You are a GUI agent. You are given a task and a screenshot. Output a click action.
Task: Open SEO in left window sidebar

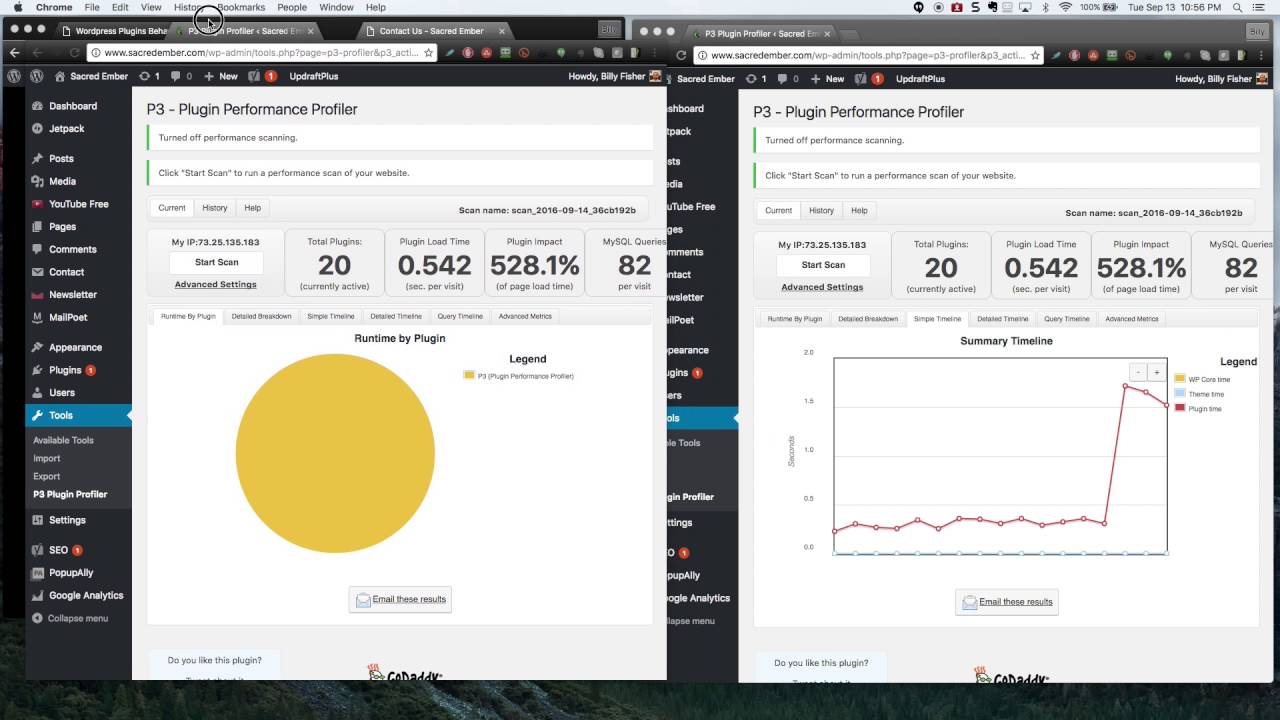click(x=58, y=550)
